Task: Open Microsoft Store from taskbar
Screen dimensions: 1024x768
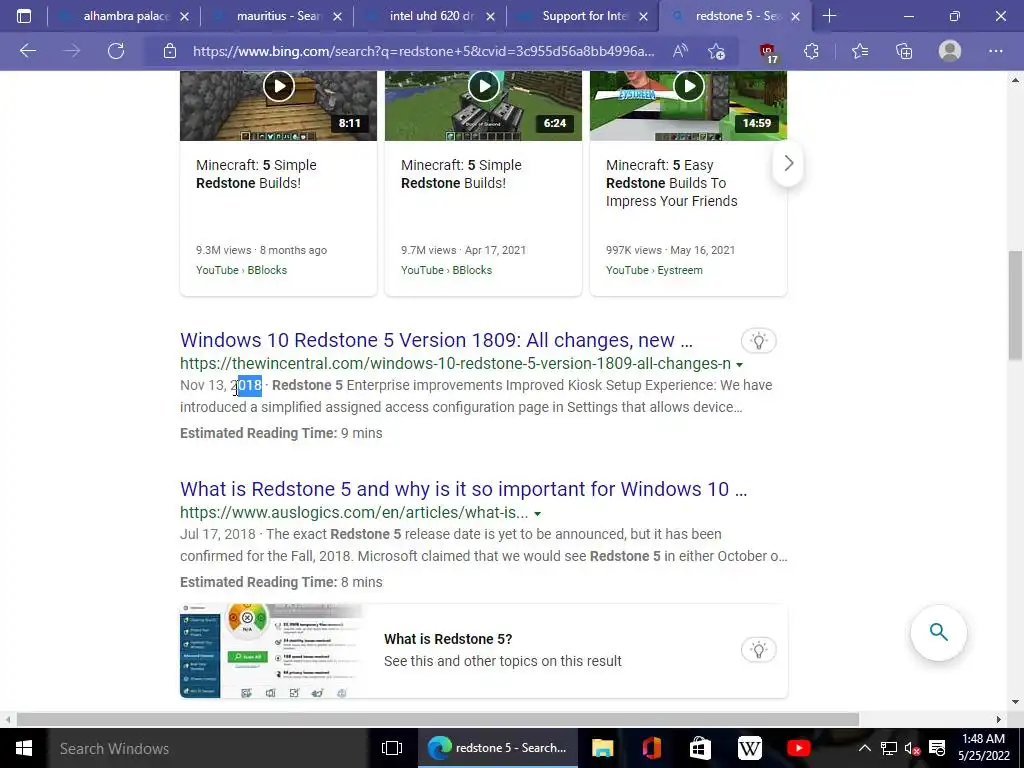Action: pos(700,748)
